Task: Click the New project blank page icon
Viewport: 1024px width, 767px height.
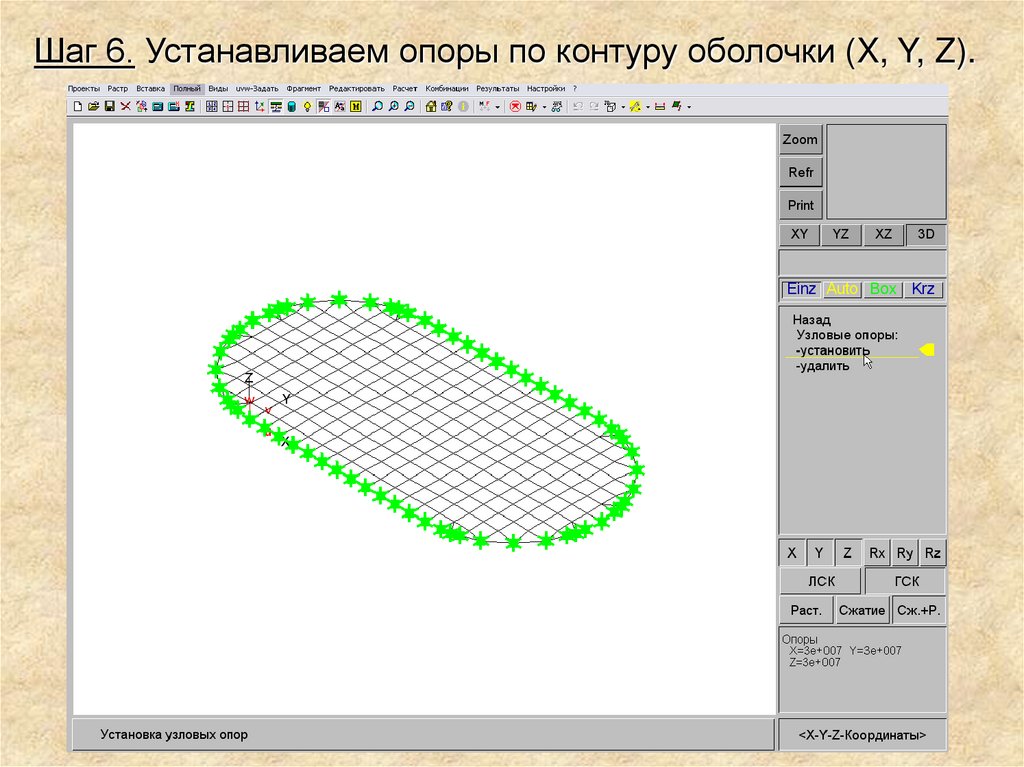Action: tap(78, 106)
